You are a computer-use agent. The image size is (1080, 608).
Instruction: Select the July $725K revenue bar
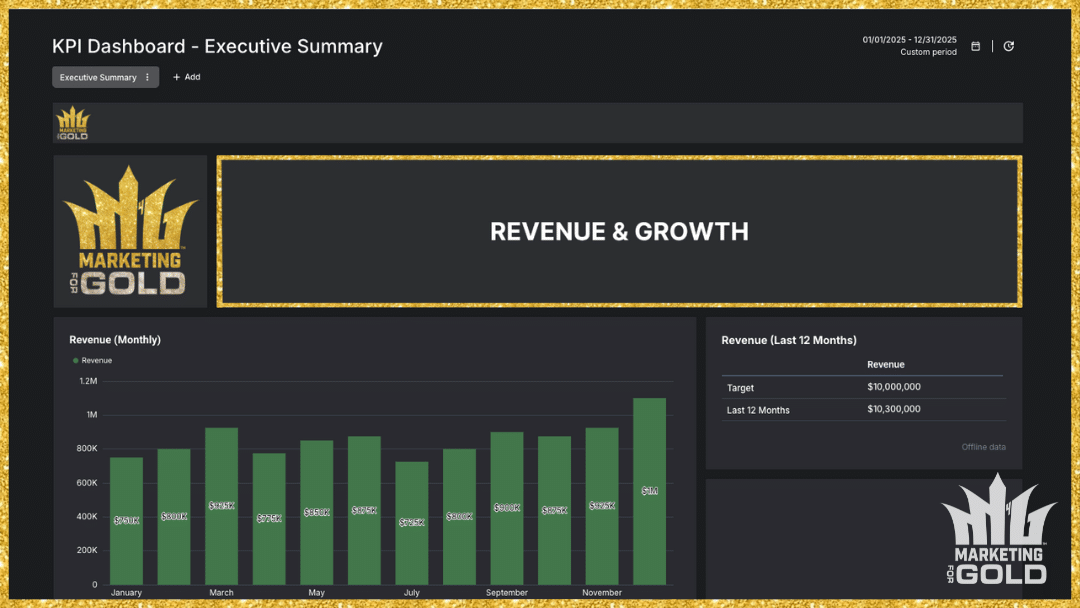pyautogui.click(x=411, y=523)
